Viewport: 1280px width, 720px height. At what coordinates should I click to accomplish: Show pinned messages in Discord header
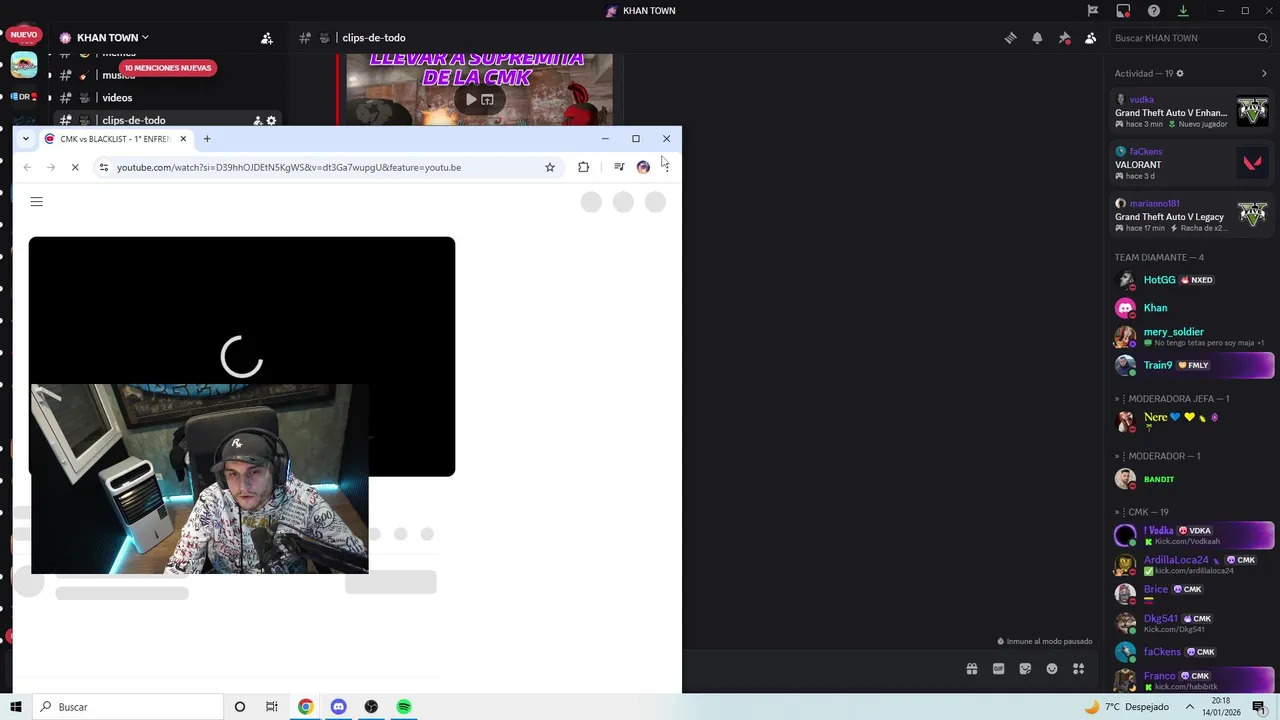pyautogui.click(x=1064, y=38)
